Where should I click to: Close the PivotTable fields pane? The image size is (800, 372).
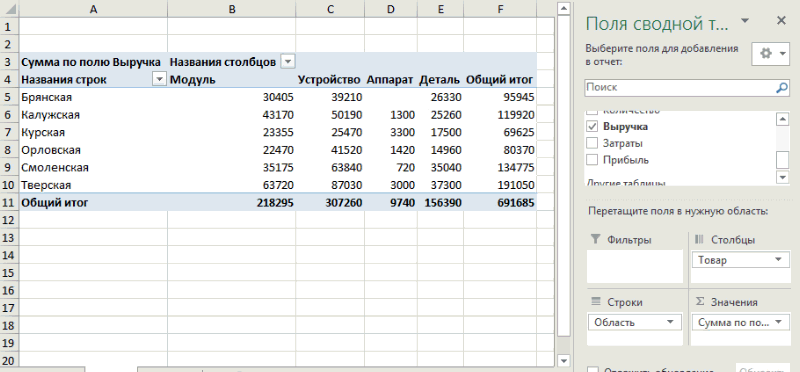click(781, 20)
